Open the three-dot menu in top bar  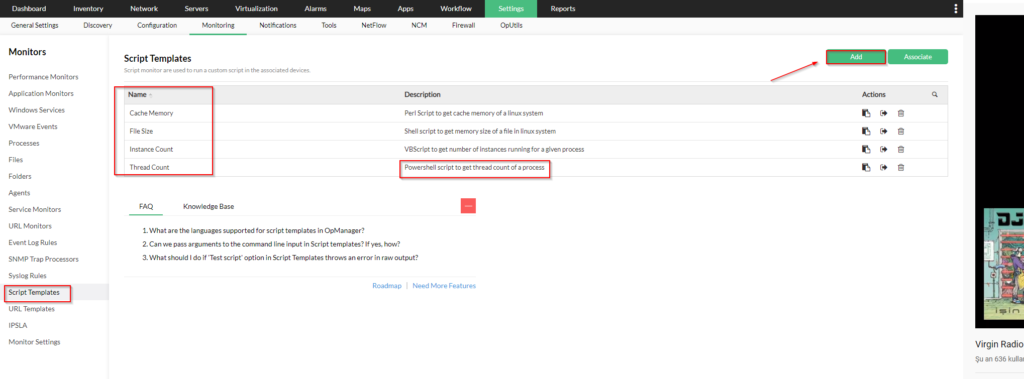point(956,8)
